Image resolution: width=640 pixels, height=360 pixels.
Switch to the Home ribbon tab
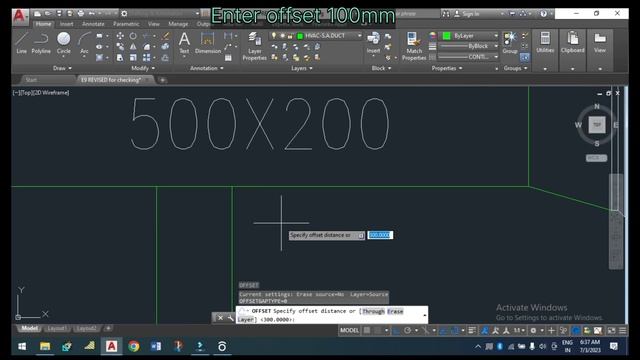pos(43,24)
